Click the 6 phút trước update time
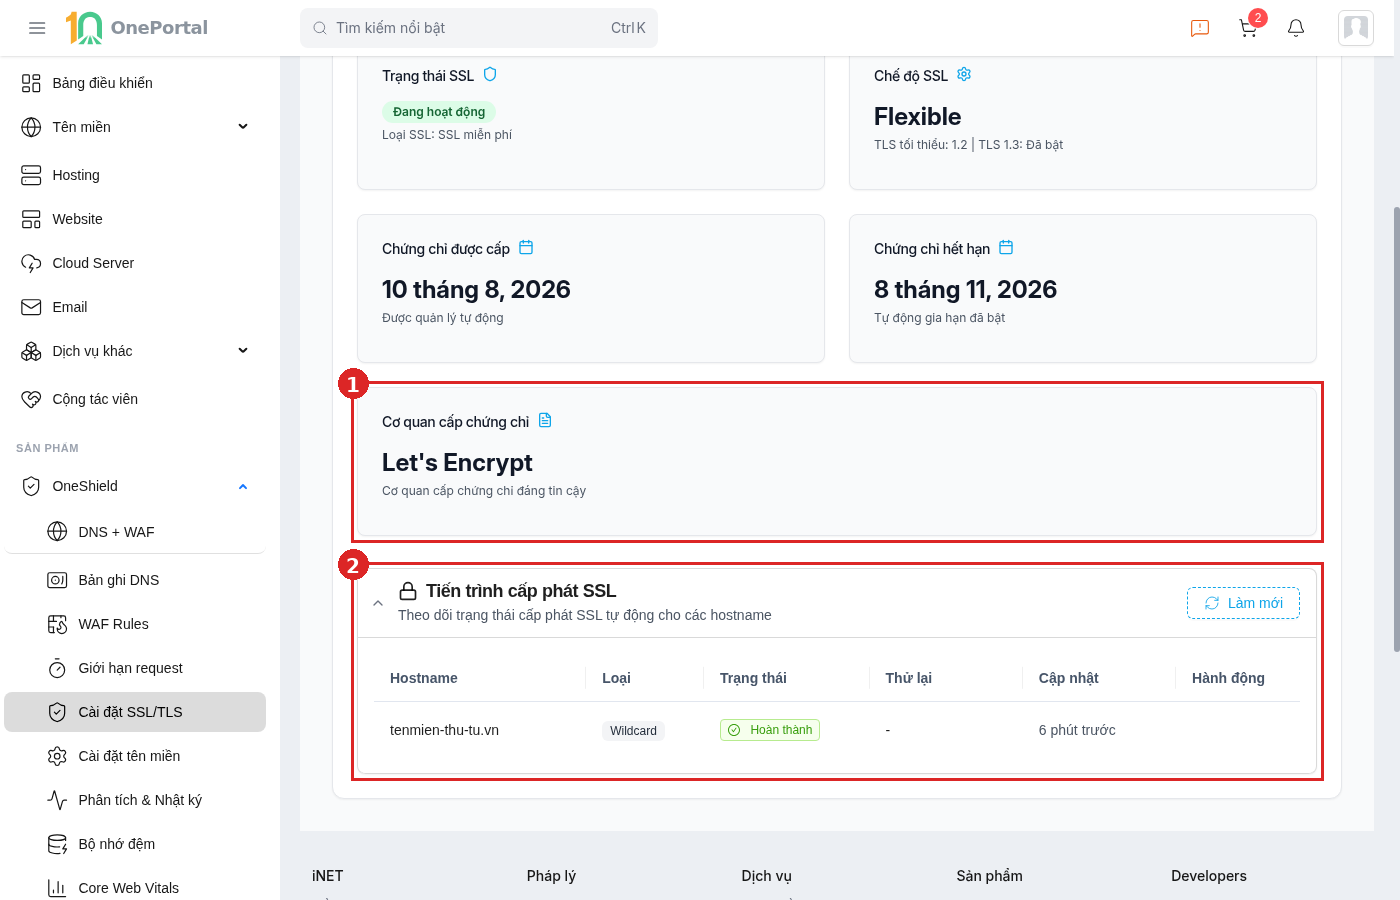The height and width of the screenshot is (900, 1400). tap(1077, 730)
